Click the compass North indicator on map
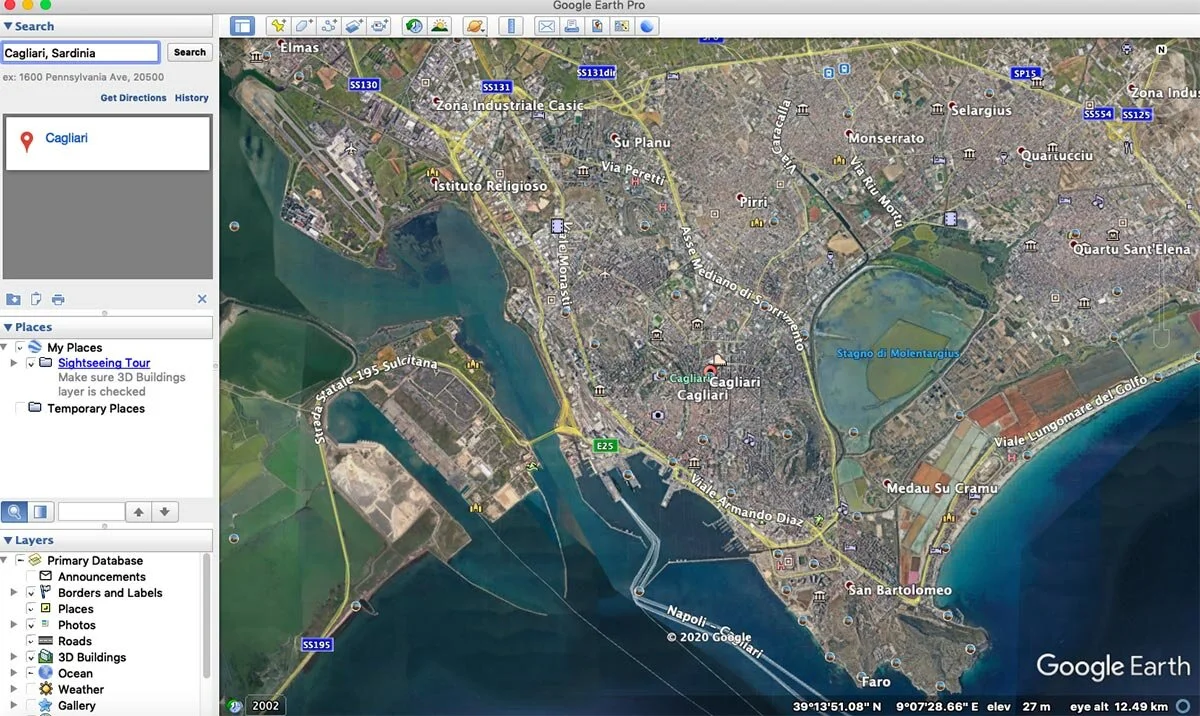Image resolution: width=1200 pixels, height=716 pixels. 1161,49
